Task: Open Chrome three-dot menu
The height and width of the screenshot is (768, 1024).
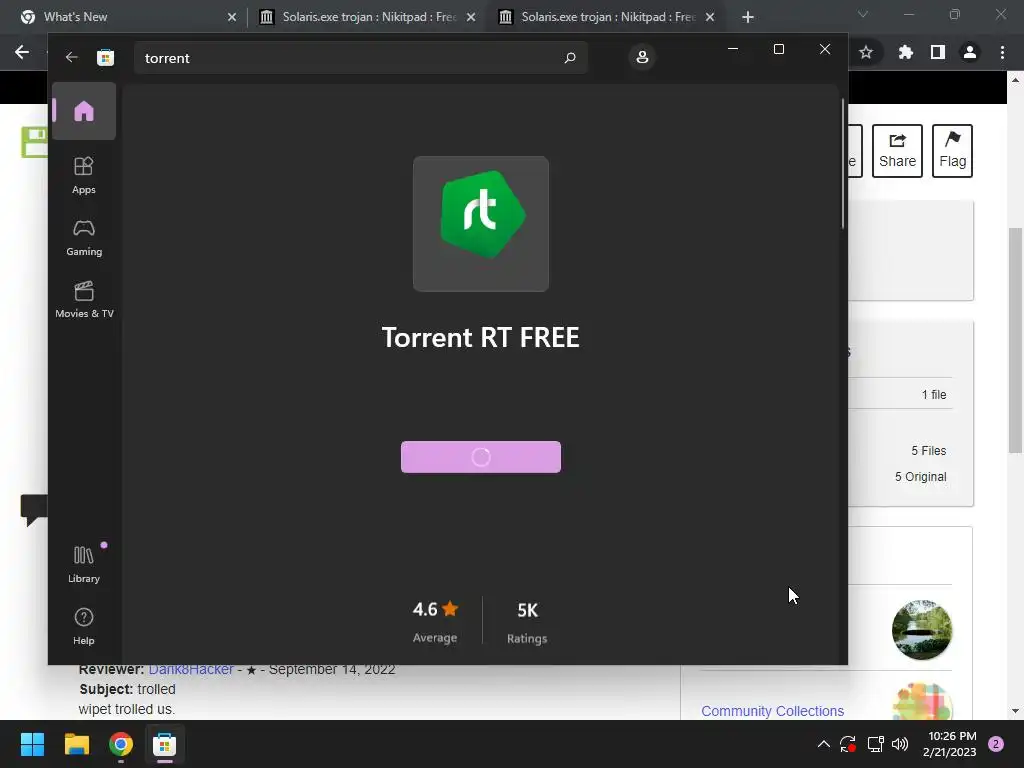Action: (x=1002, y=52)
